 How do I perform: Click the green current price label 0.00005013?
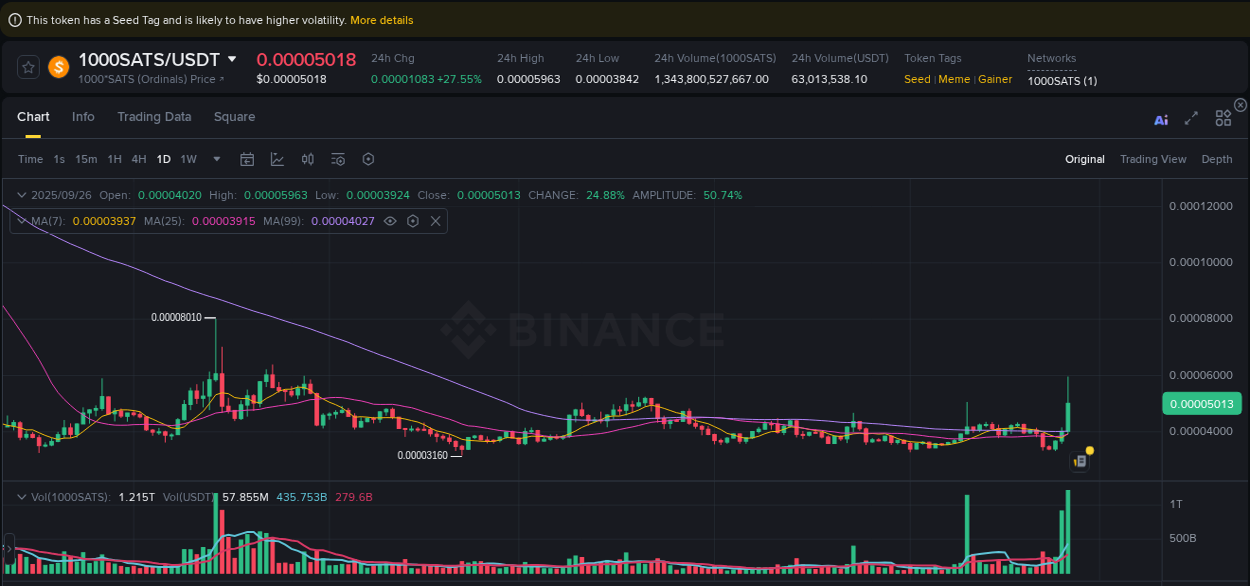click(x=1202, y=403)
